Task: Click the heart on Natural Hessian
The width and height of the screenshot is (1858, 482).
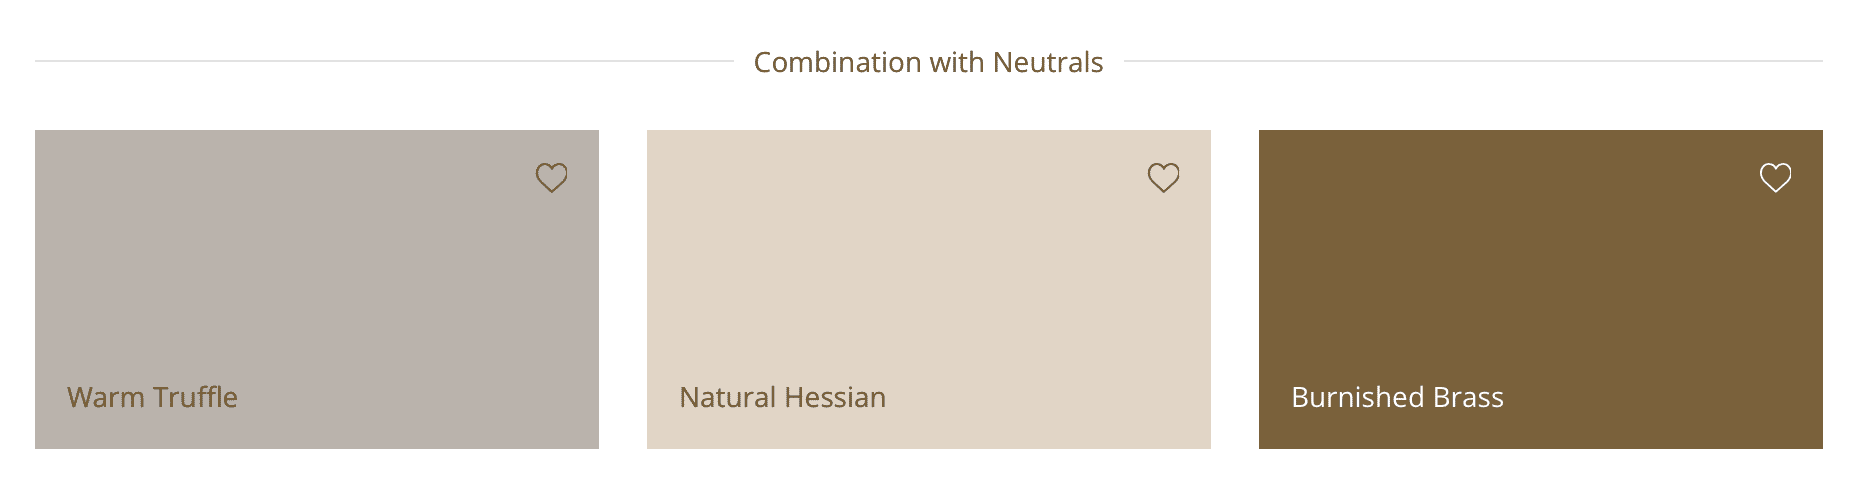Action: [x=1163, y=178]
